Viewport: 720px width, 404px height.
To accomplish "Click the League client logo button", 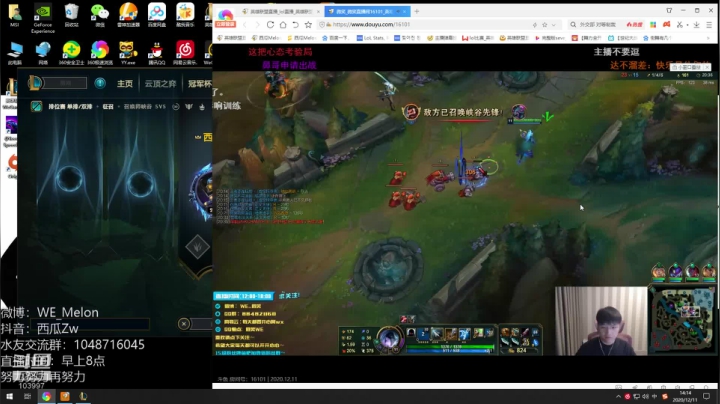I will pyautogui.click(x=35, y=83).
